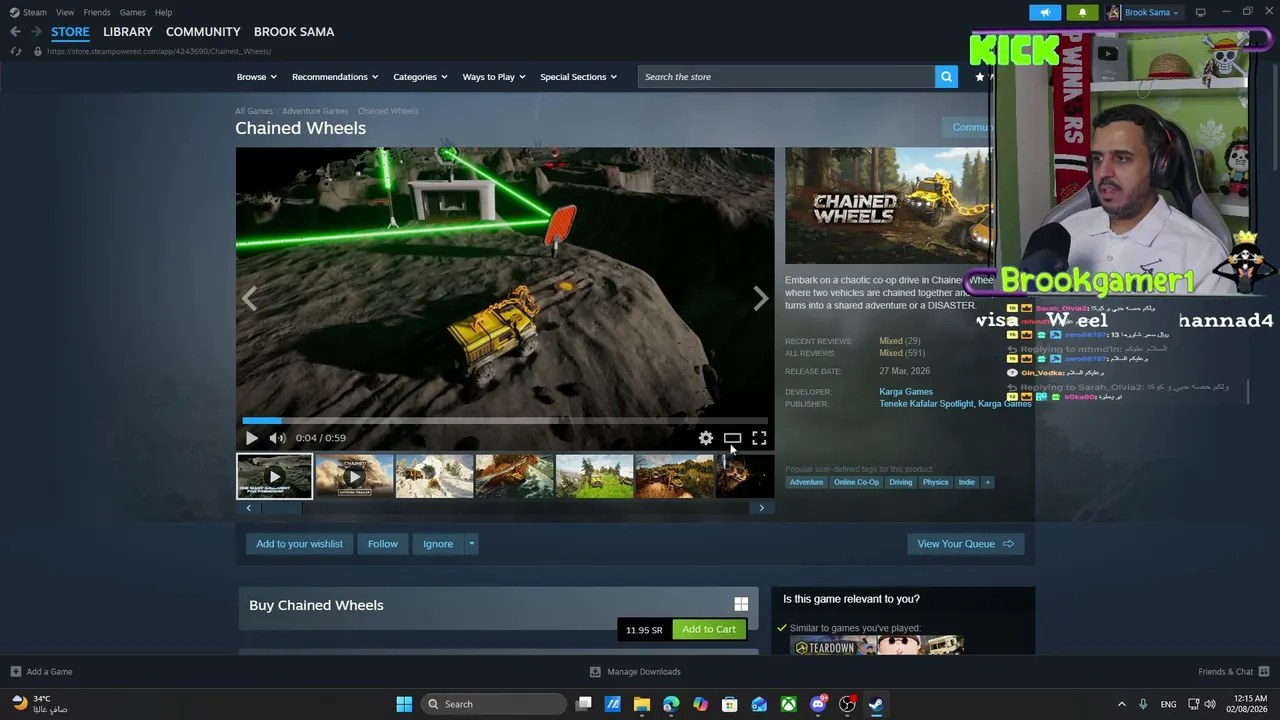The image size is (1280, 720).
Task: Click View Your Queue button
Action: click(965, 544)
